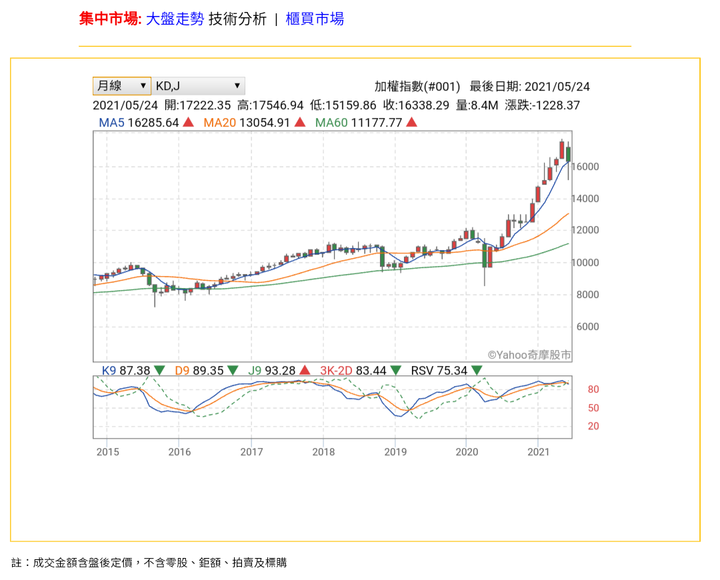Click the 2019 label on the time axis
The width and height of the screenshot is (720, 580).
(x=395, y=452)
